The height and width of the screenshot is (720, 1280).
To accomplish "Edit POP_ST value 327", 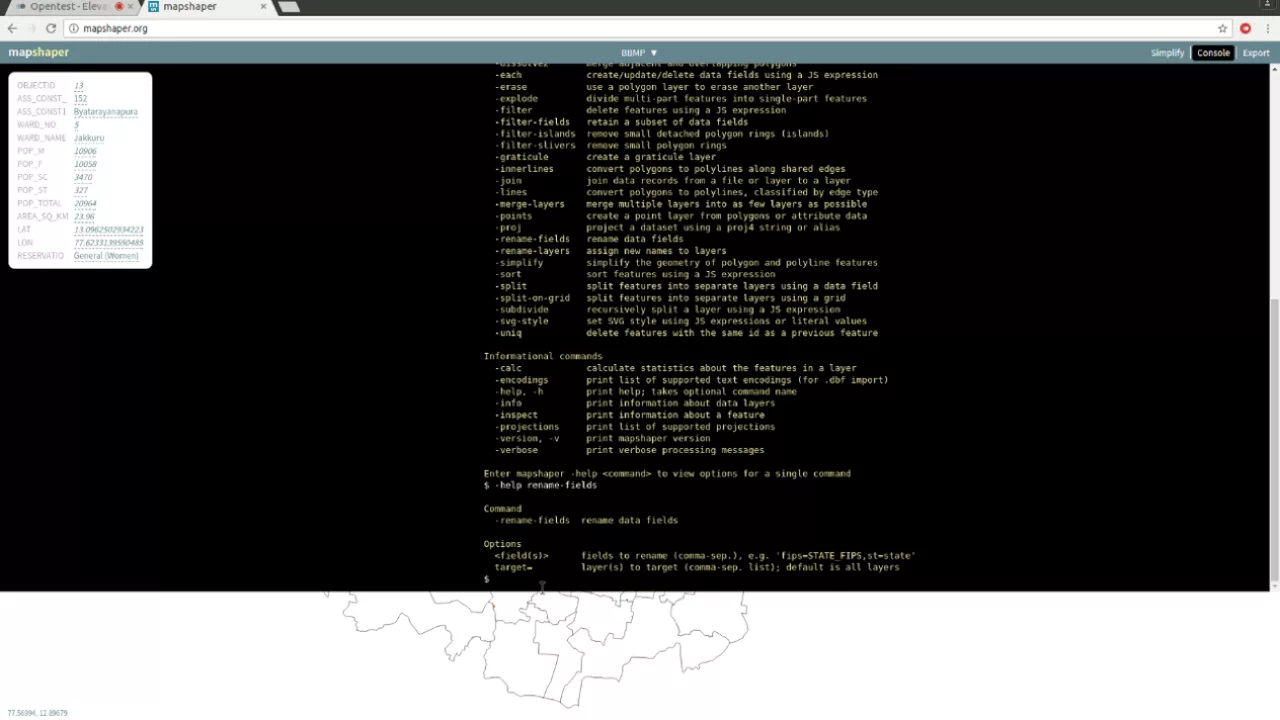I will (x=81, y=190).
